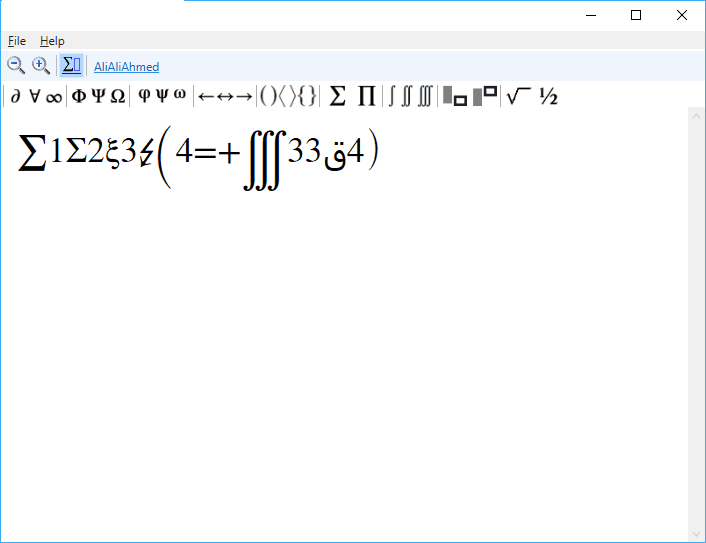The width and height of the screenshot is (706, 543).
Task: Insert capital Phi letter
Action: [x=79, y=96]
